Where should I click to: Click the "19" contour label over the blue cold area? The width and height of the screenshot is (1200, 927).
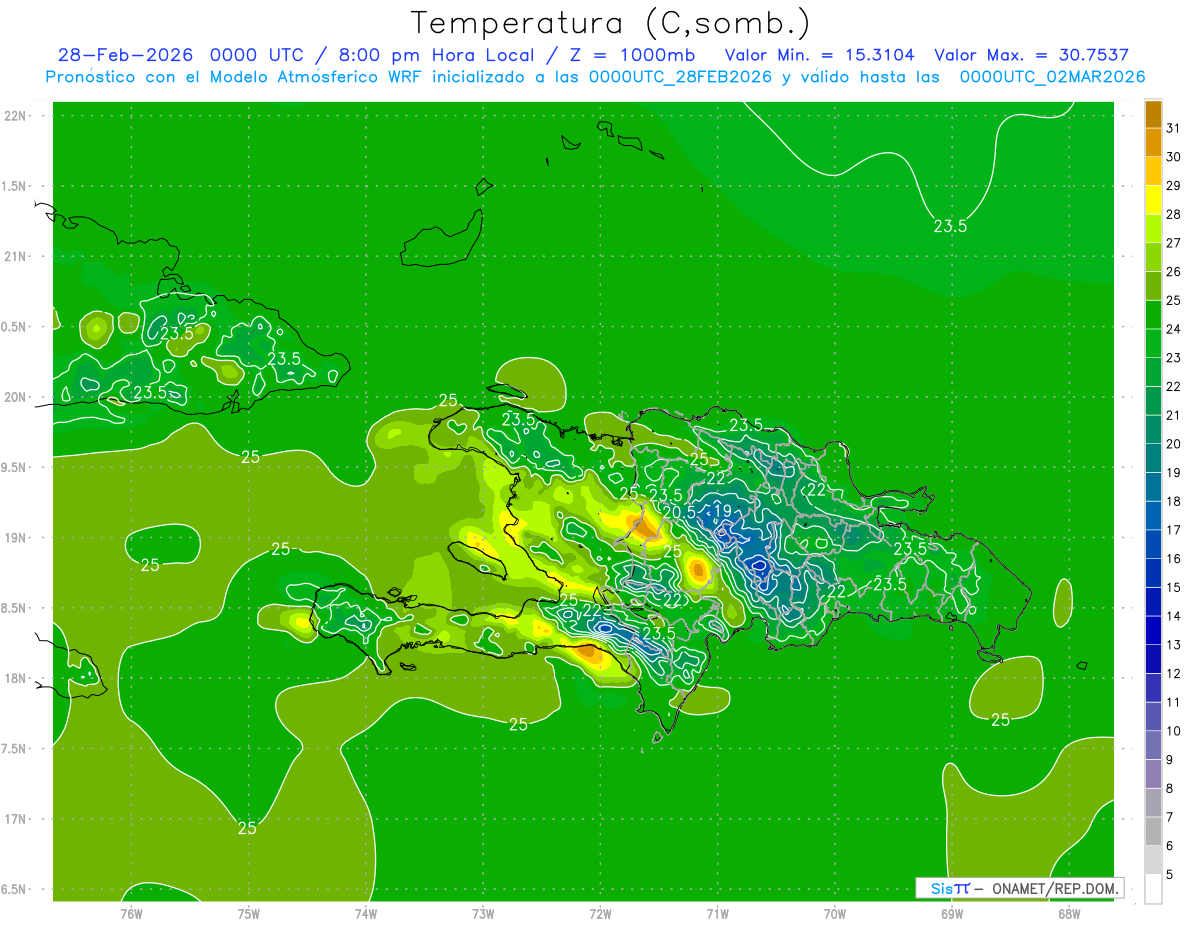[722, 510]
